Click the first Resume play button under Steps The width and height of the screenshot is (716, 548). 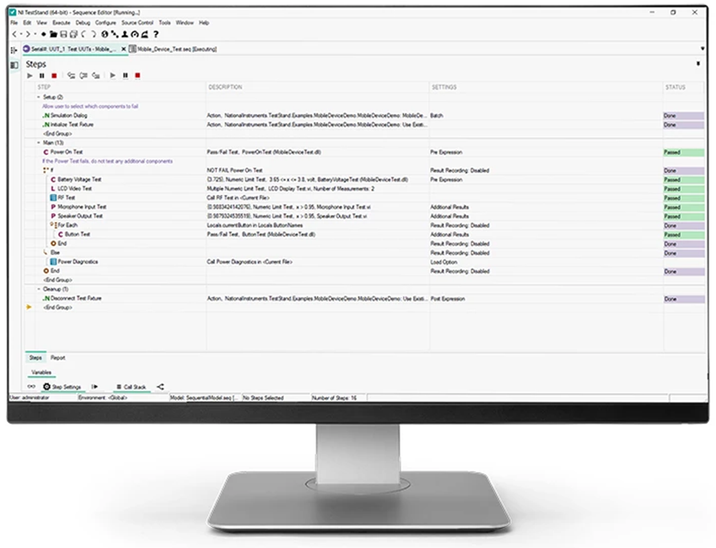[30, 76]
